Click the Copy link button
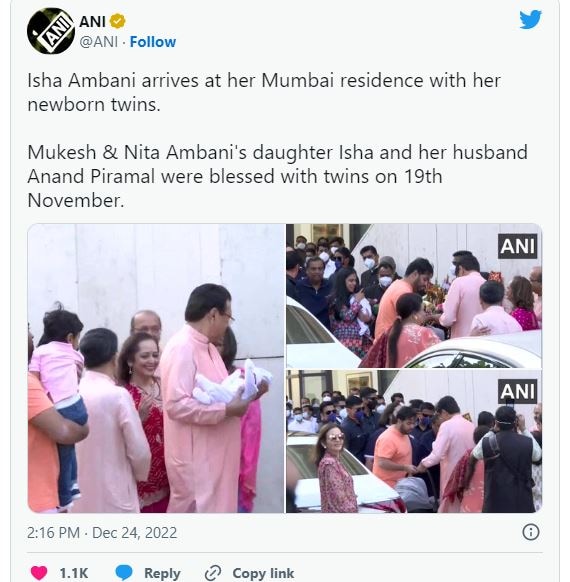Image resolution: width=570 pixels, height=582 pixels. [263, 573]
